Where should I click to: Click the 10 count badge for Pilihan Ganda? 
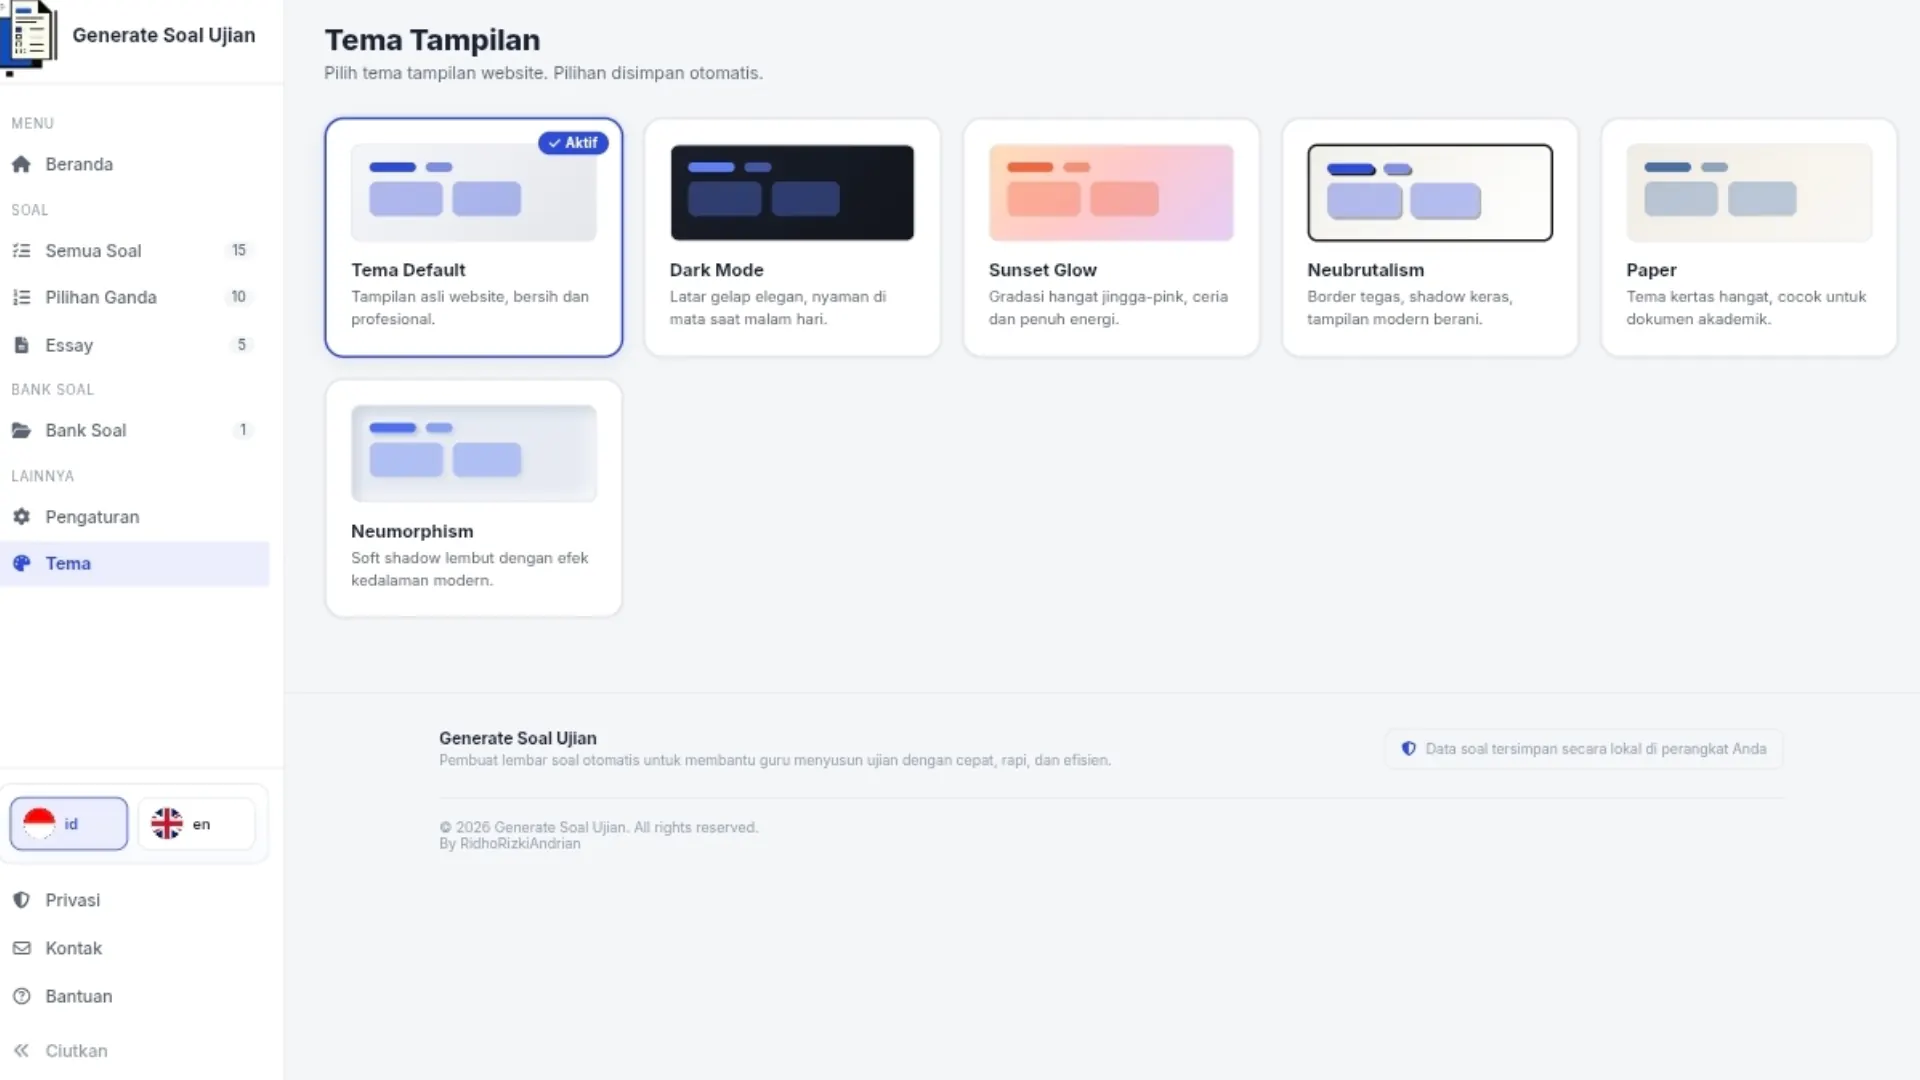(x=239, y=297)
